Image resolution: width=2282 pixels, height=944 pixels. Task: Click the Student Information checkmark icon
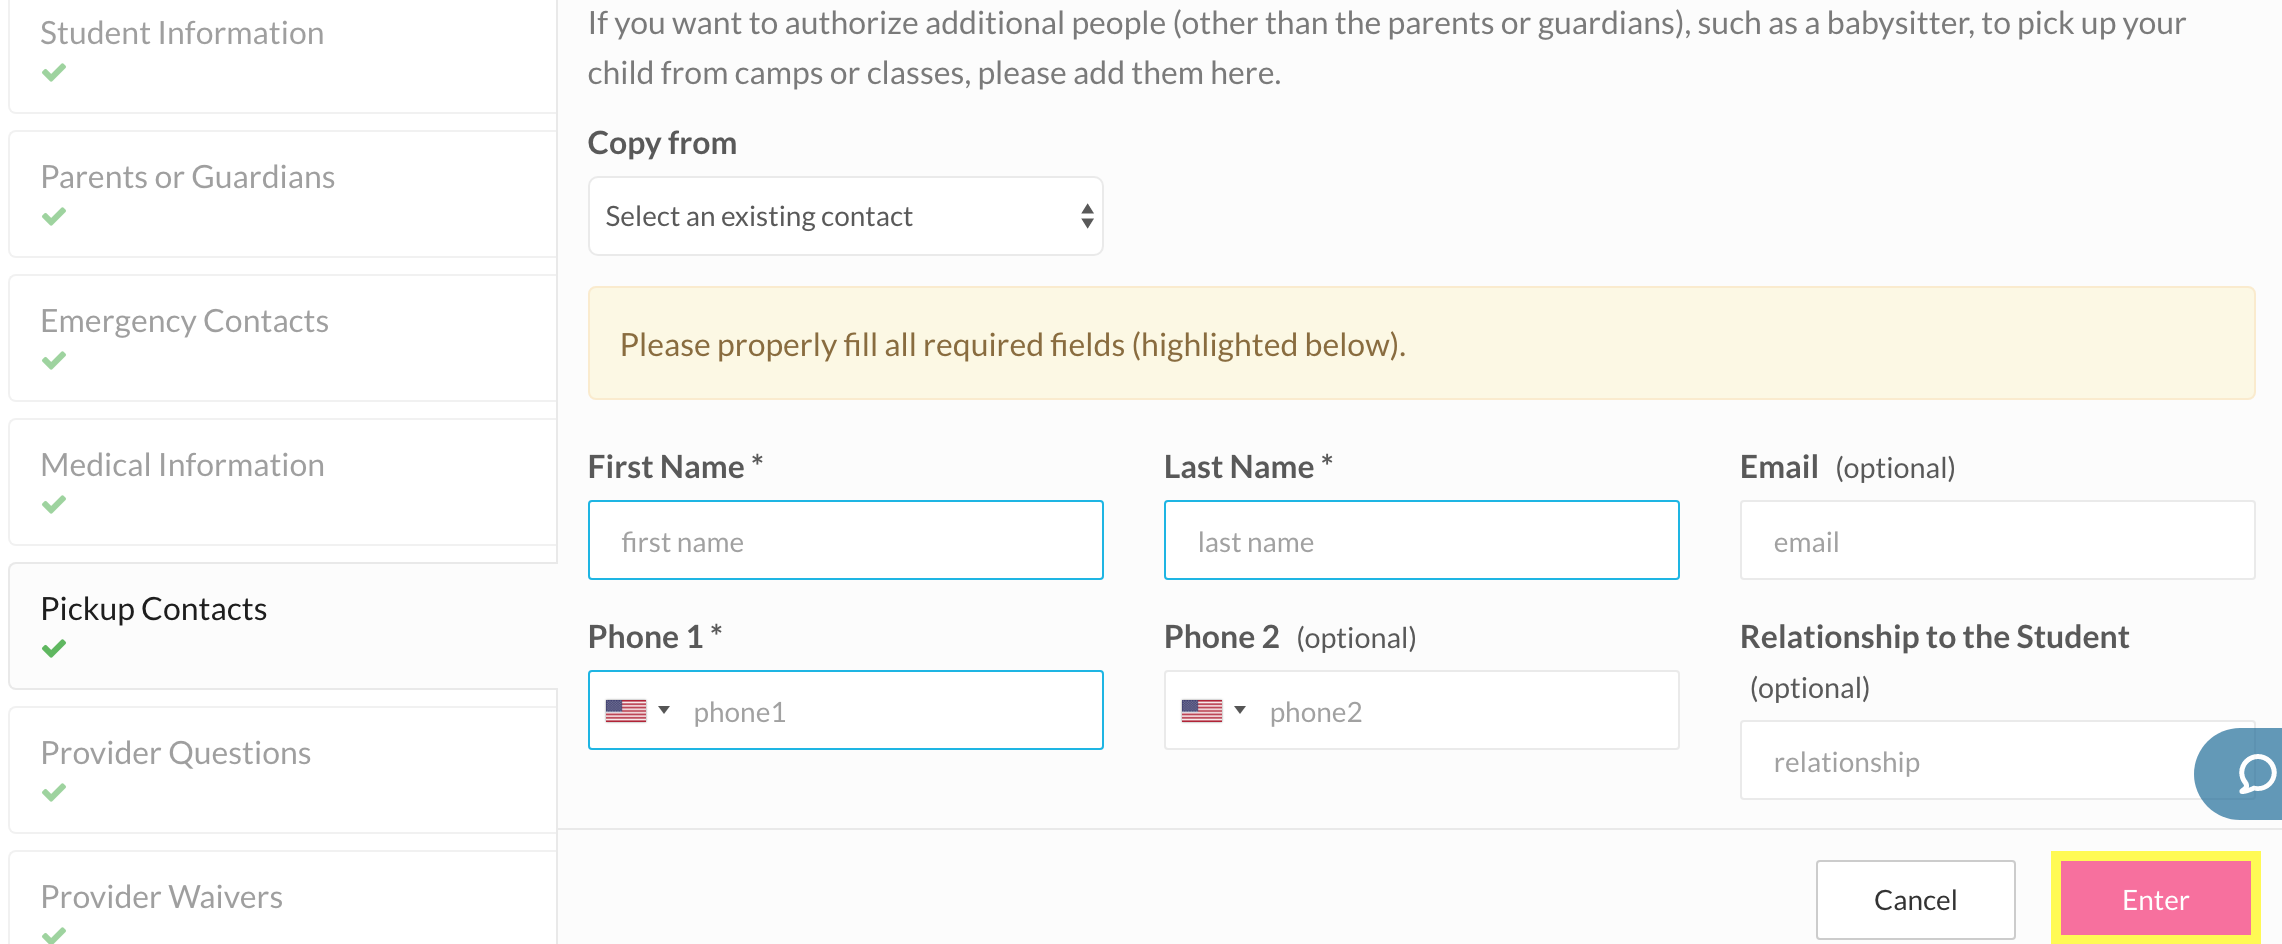tap(54, 72)
